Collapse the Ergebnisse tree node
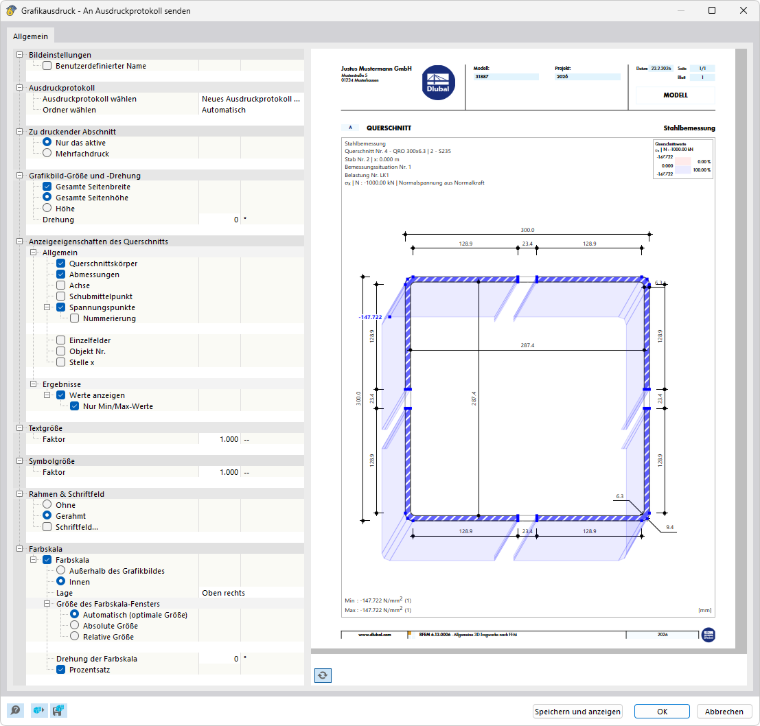760x726 pixels. tap(33, 384)
